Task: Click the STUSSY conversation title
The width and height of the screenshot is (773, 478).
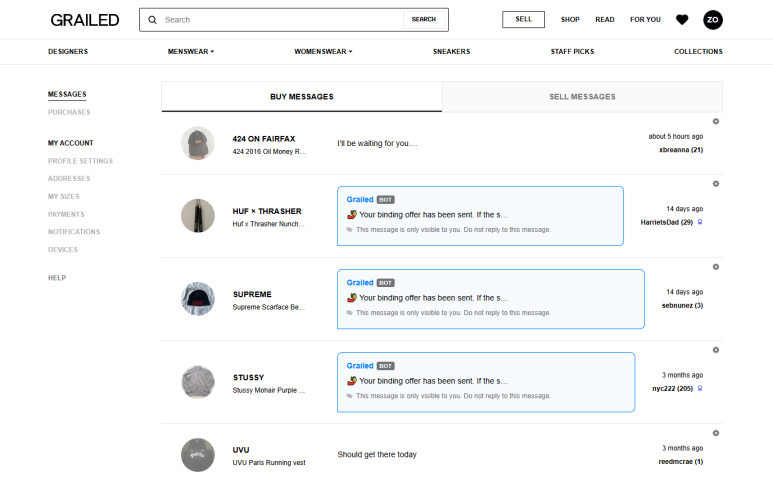Action: tap(248, 377)
